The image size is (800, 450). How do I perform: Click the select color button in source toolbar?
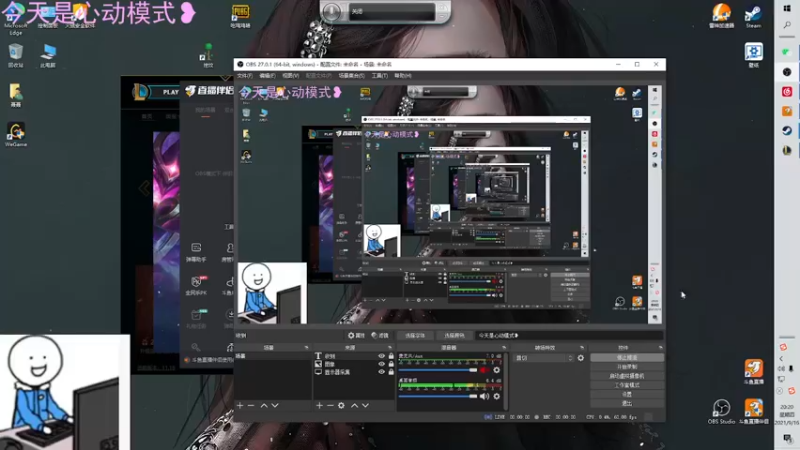click(454, 335)
